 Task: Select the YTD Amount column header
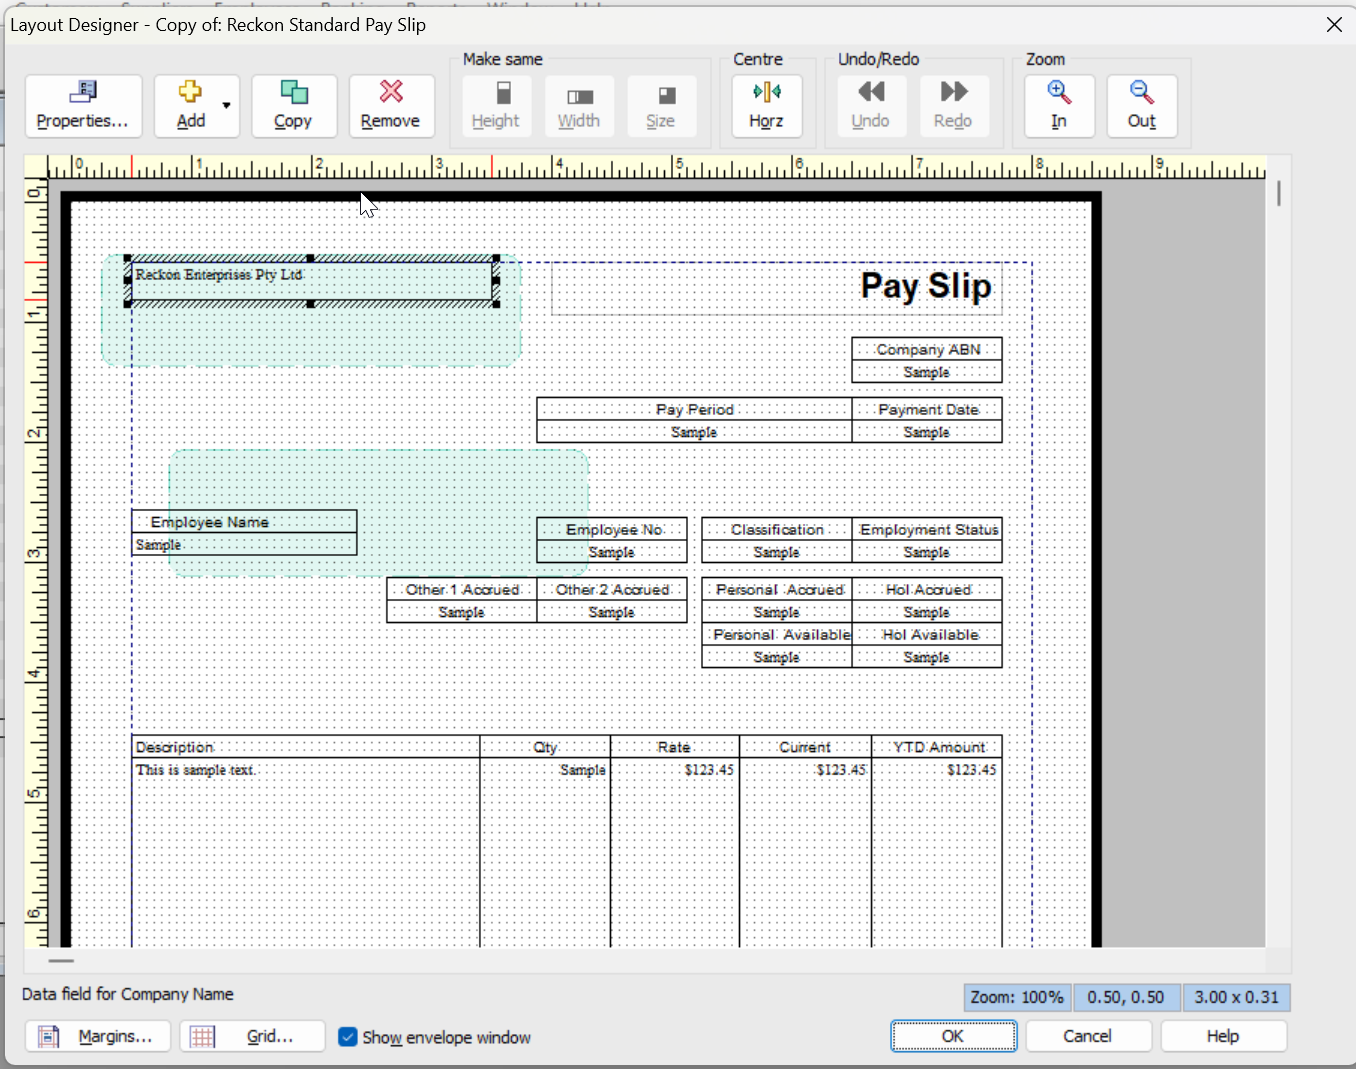coord(937,747)
